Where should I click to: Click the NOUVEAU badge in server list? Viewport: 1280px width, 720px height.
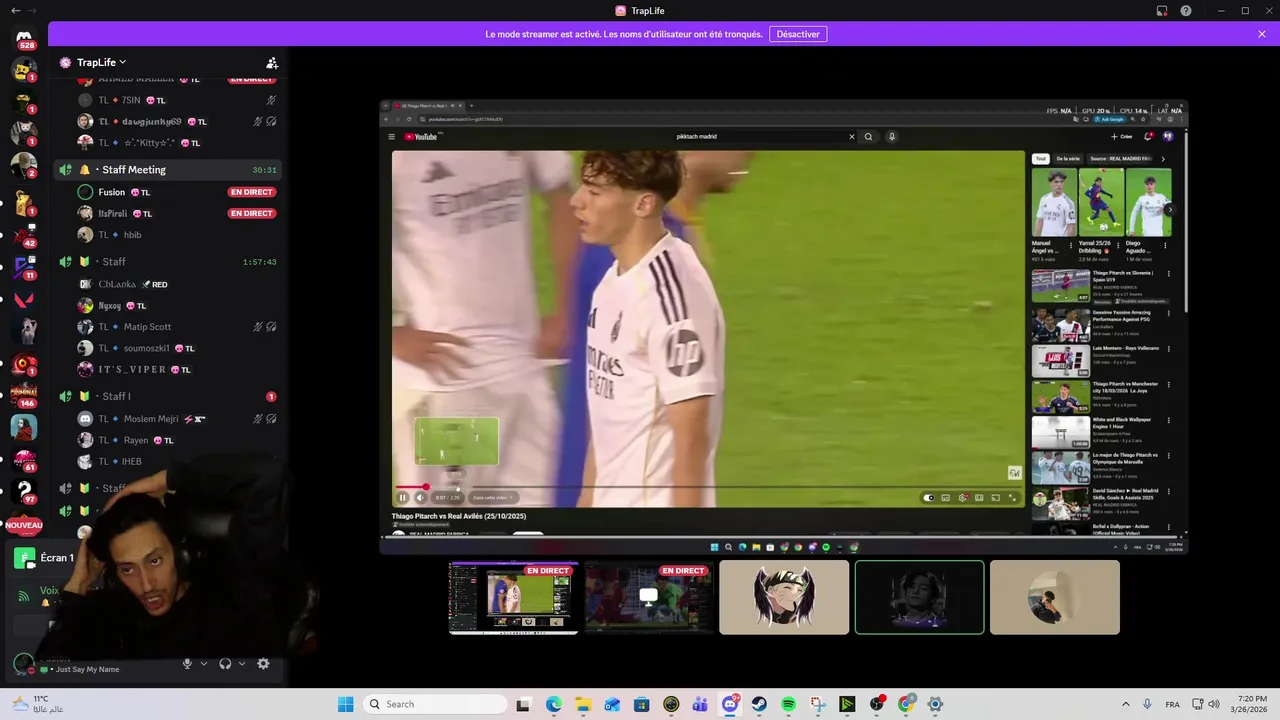[24, 525]
